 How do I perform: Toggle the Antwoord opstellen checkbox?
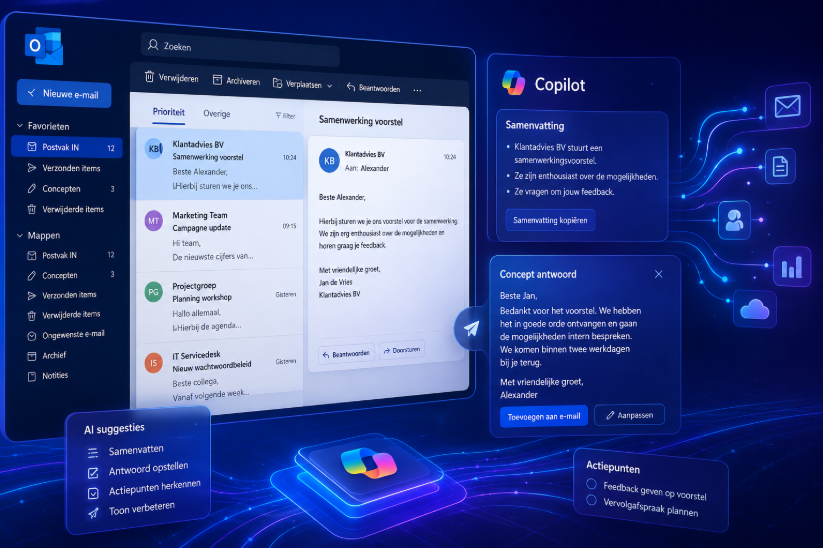(93, 473)
